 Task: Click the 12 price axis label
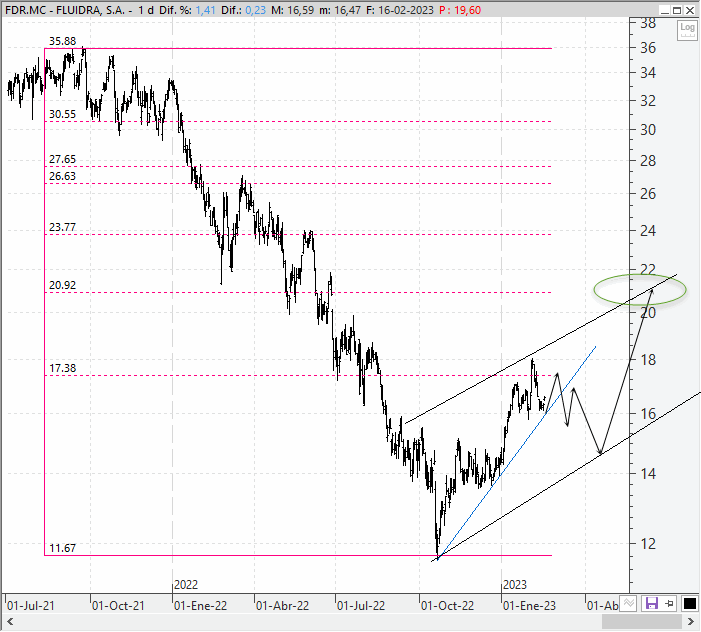pyautogui.click(x=648, y=544)
